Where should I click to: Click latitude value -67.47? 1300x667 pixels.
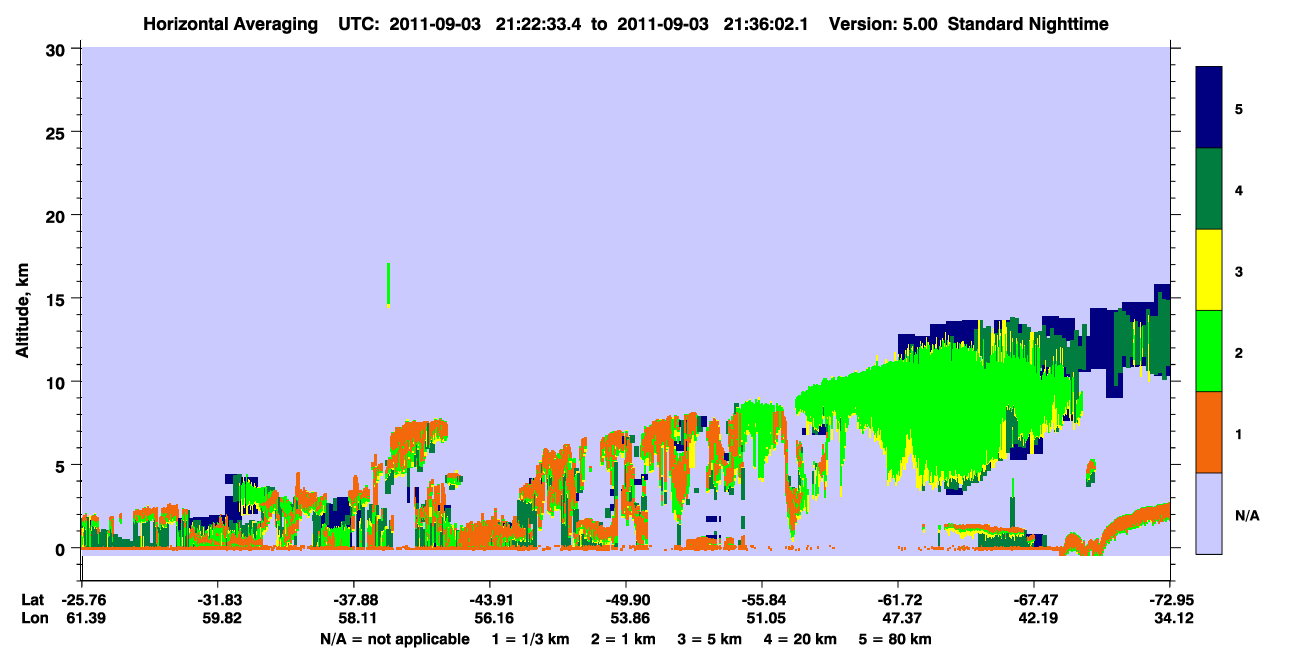[1034, 600]
